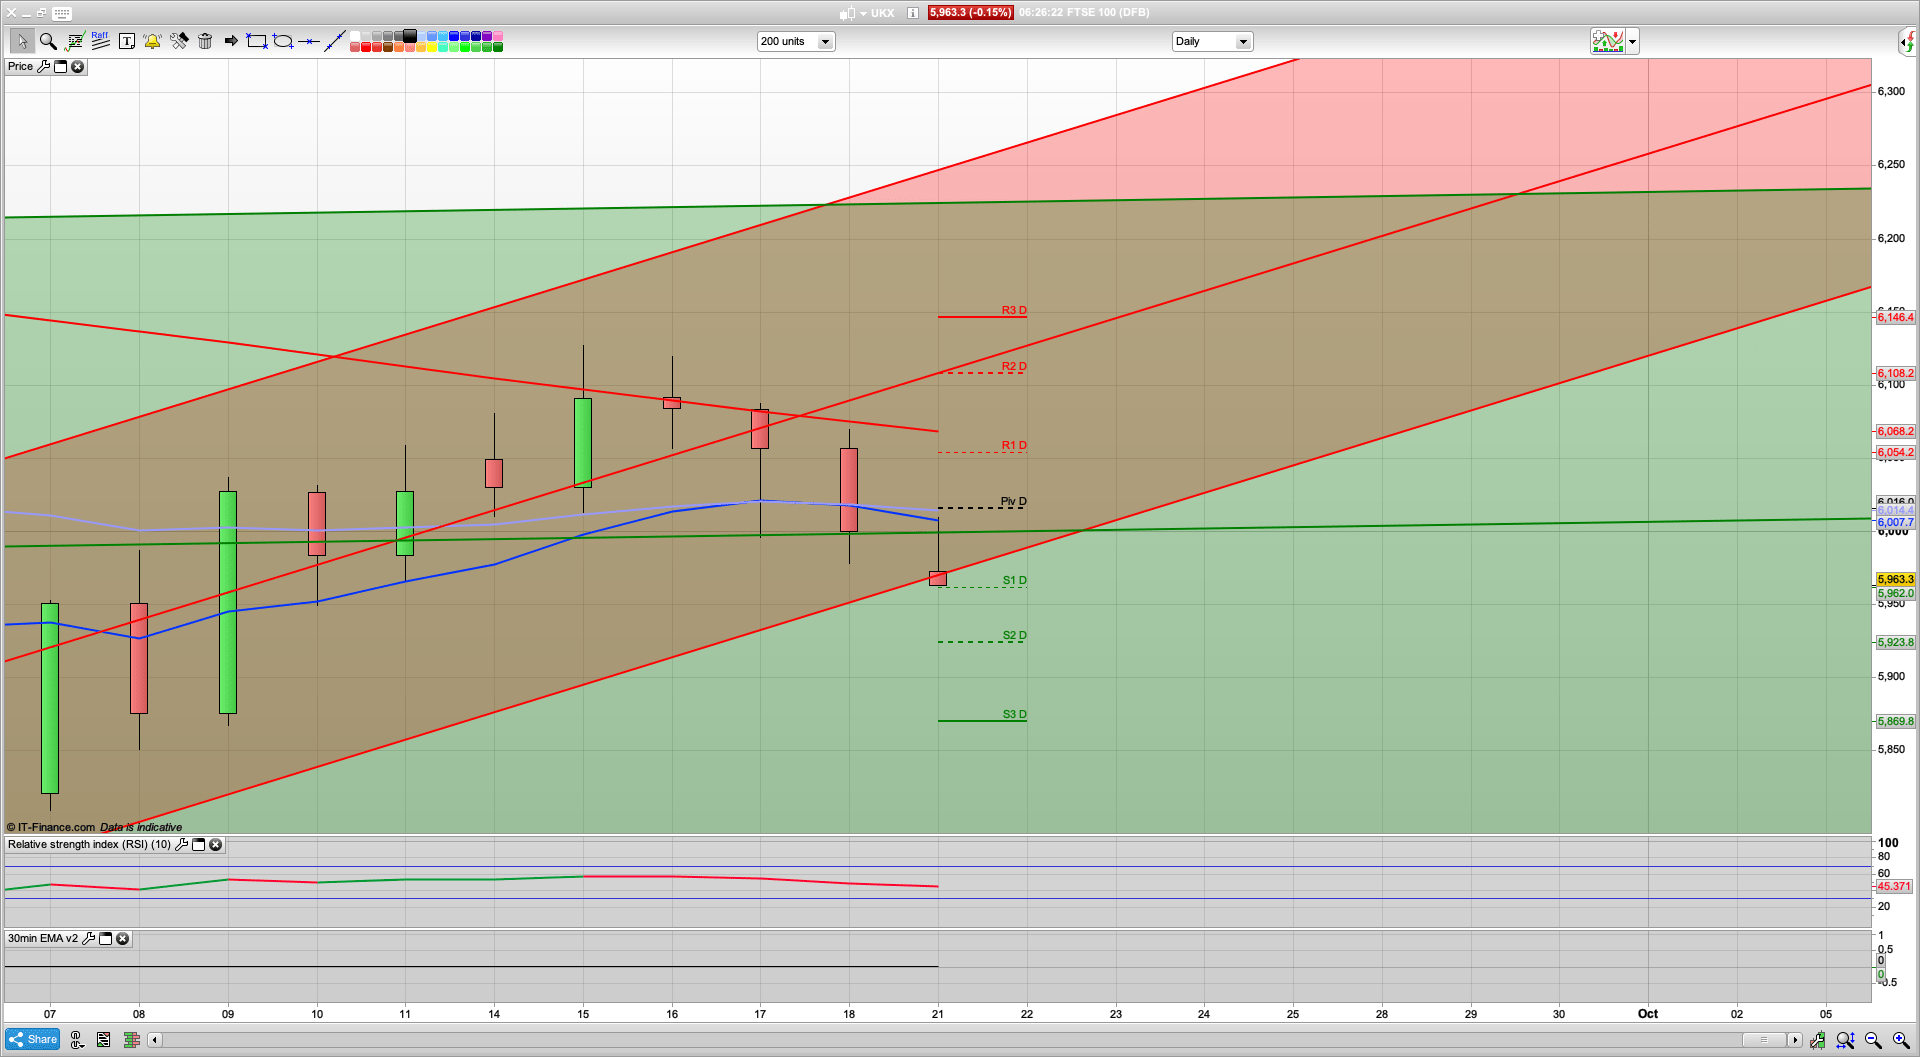
Task: Open the 200 units dropdown
Action: pyautogui.click(x=825, y=41)
